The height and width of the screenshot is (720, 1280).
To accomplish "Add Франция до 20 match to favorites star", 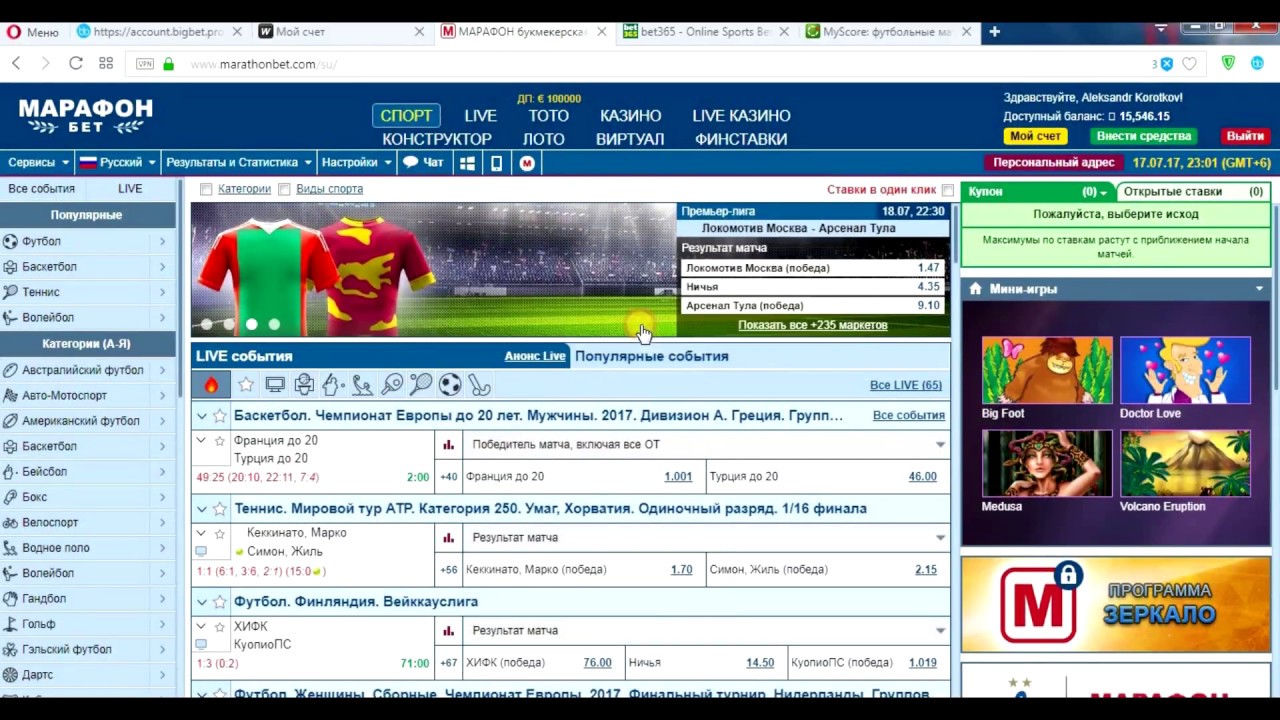I will tap(219, 440).
